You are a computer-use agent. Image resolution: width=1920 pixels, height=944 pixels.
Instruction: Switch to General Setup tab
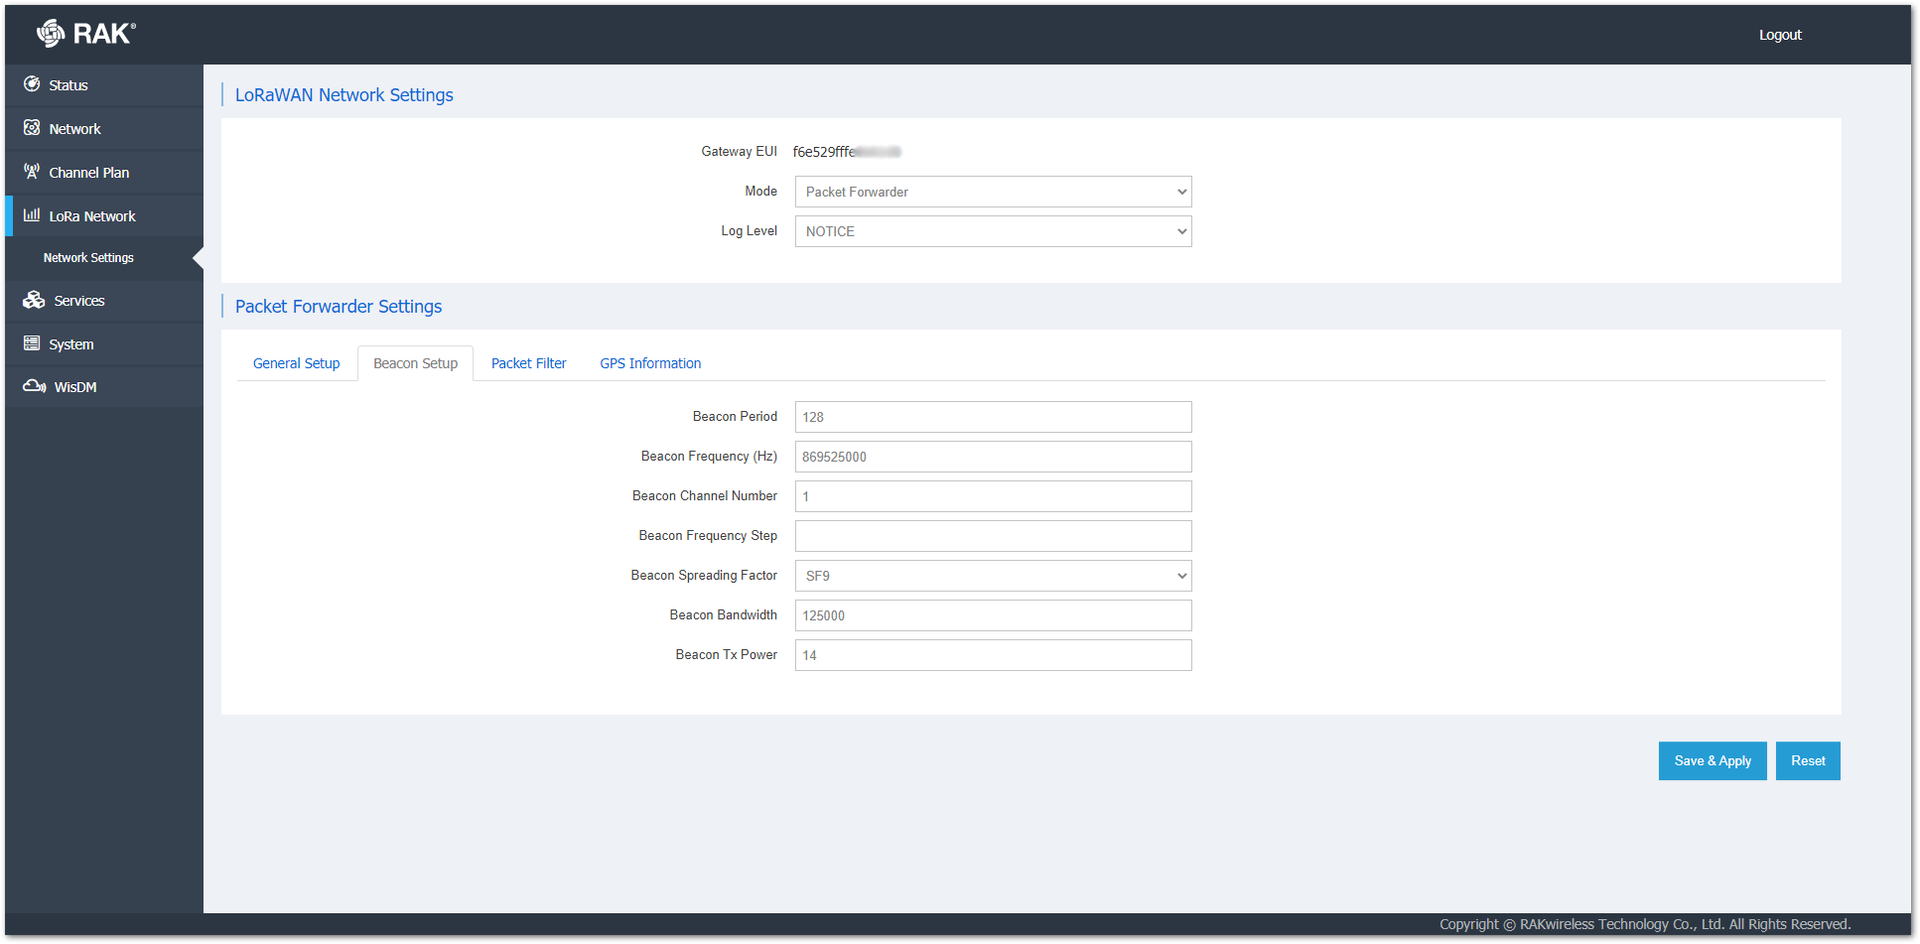[296, 363]
